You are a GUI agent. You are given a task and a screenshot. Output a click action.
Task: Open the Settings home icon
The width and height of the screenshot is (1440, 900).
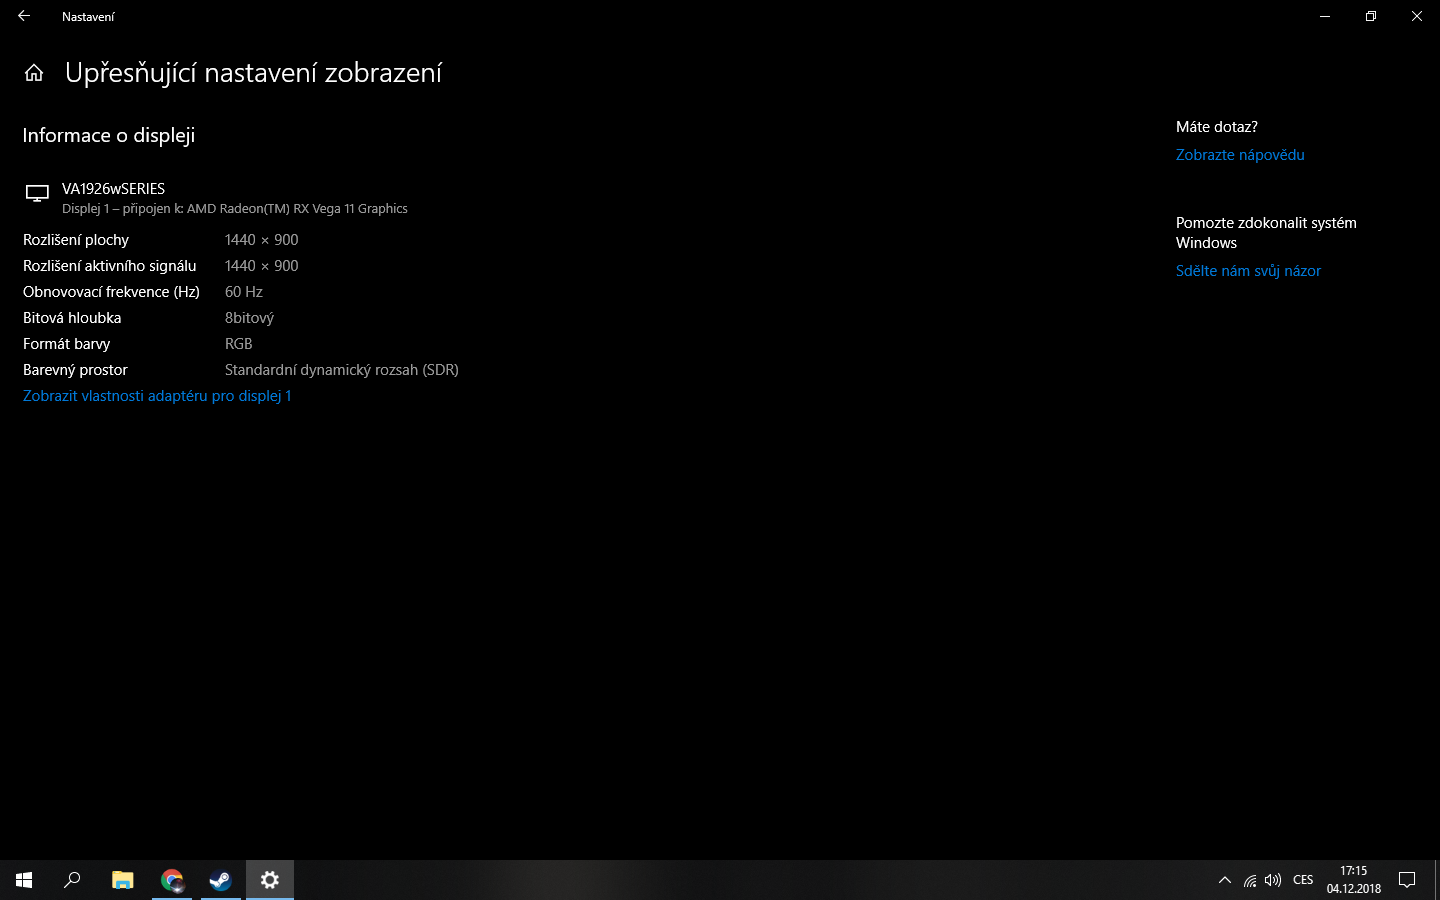click(34, 73)
